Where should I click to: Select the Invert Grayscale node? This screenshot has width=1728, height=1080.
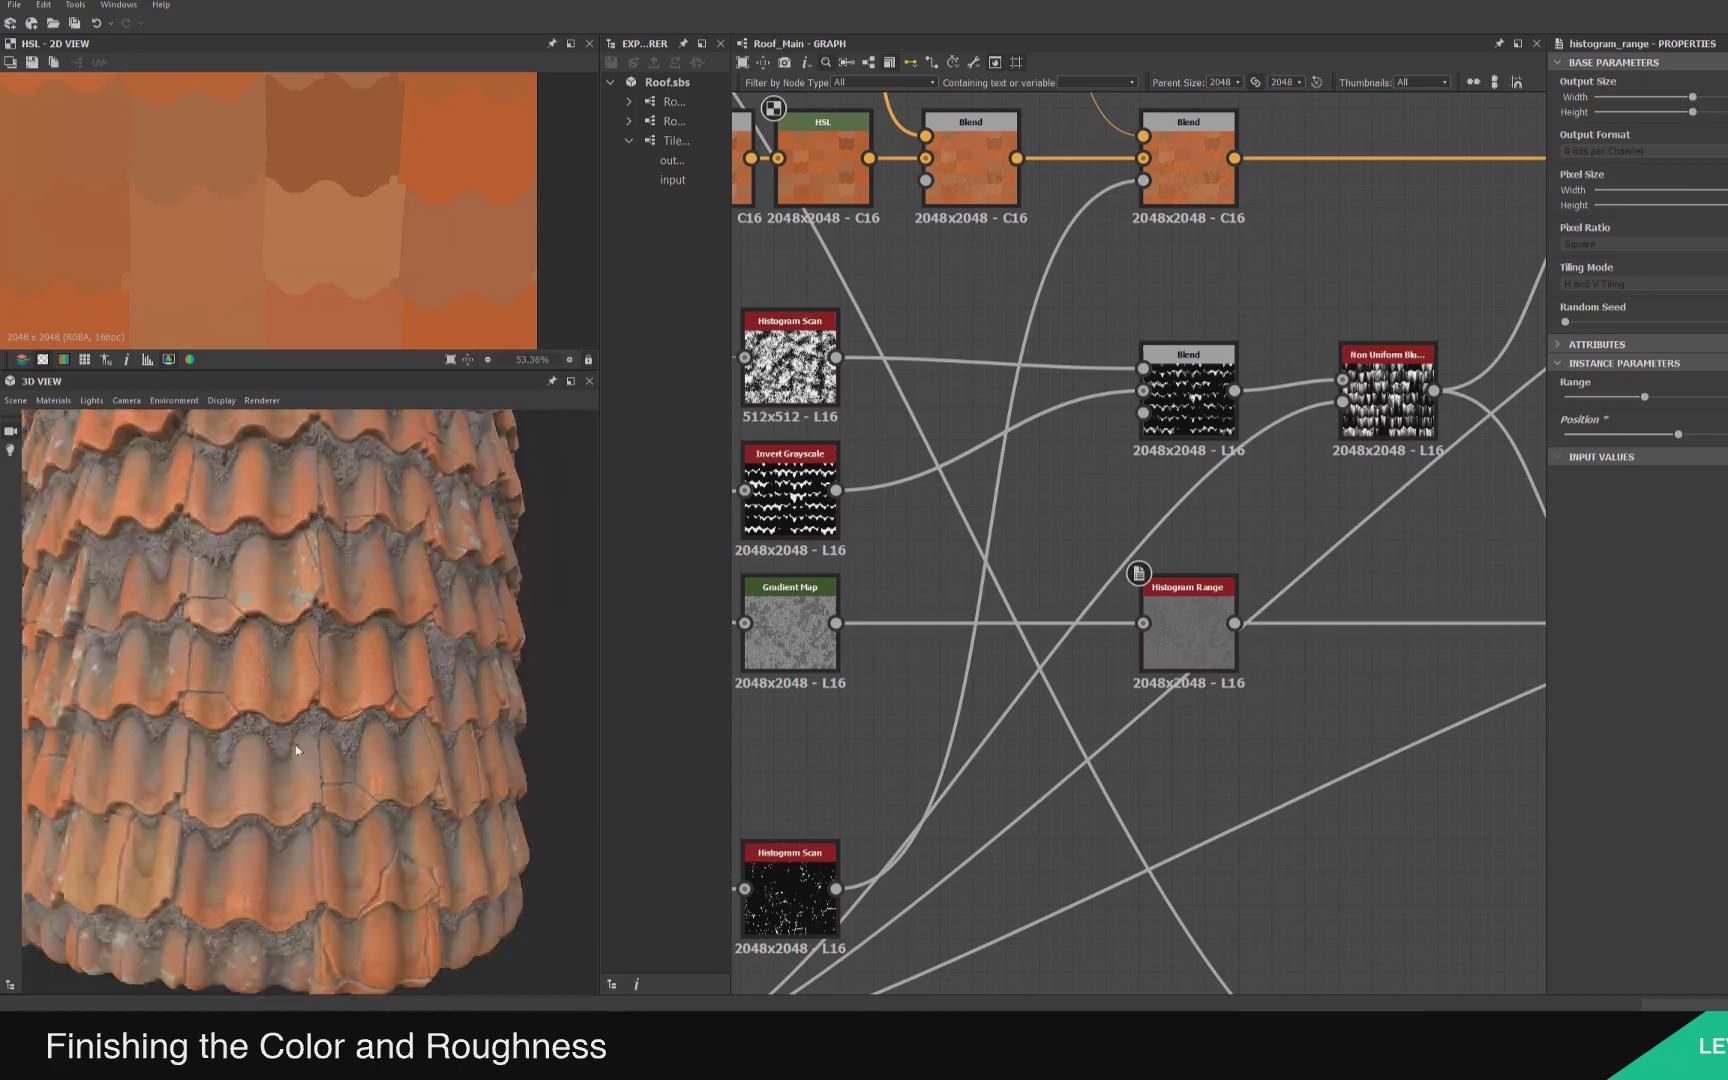(x=790, y=490)
